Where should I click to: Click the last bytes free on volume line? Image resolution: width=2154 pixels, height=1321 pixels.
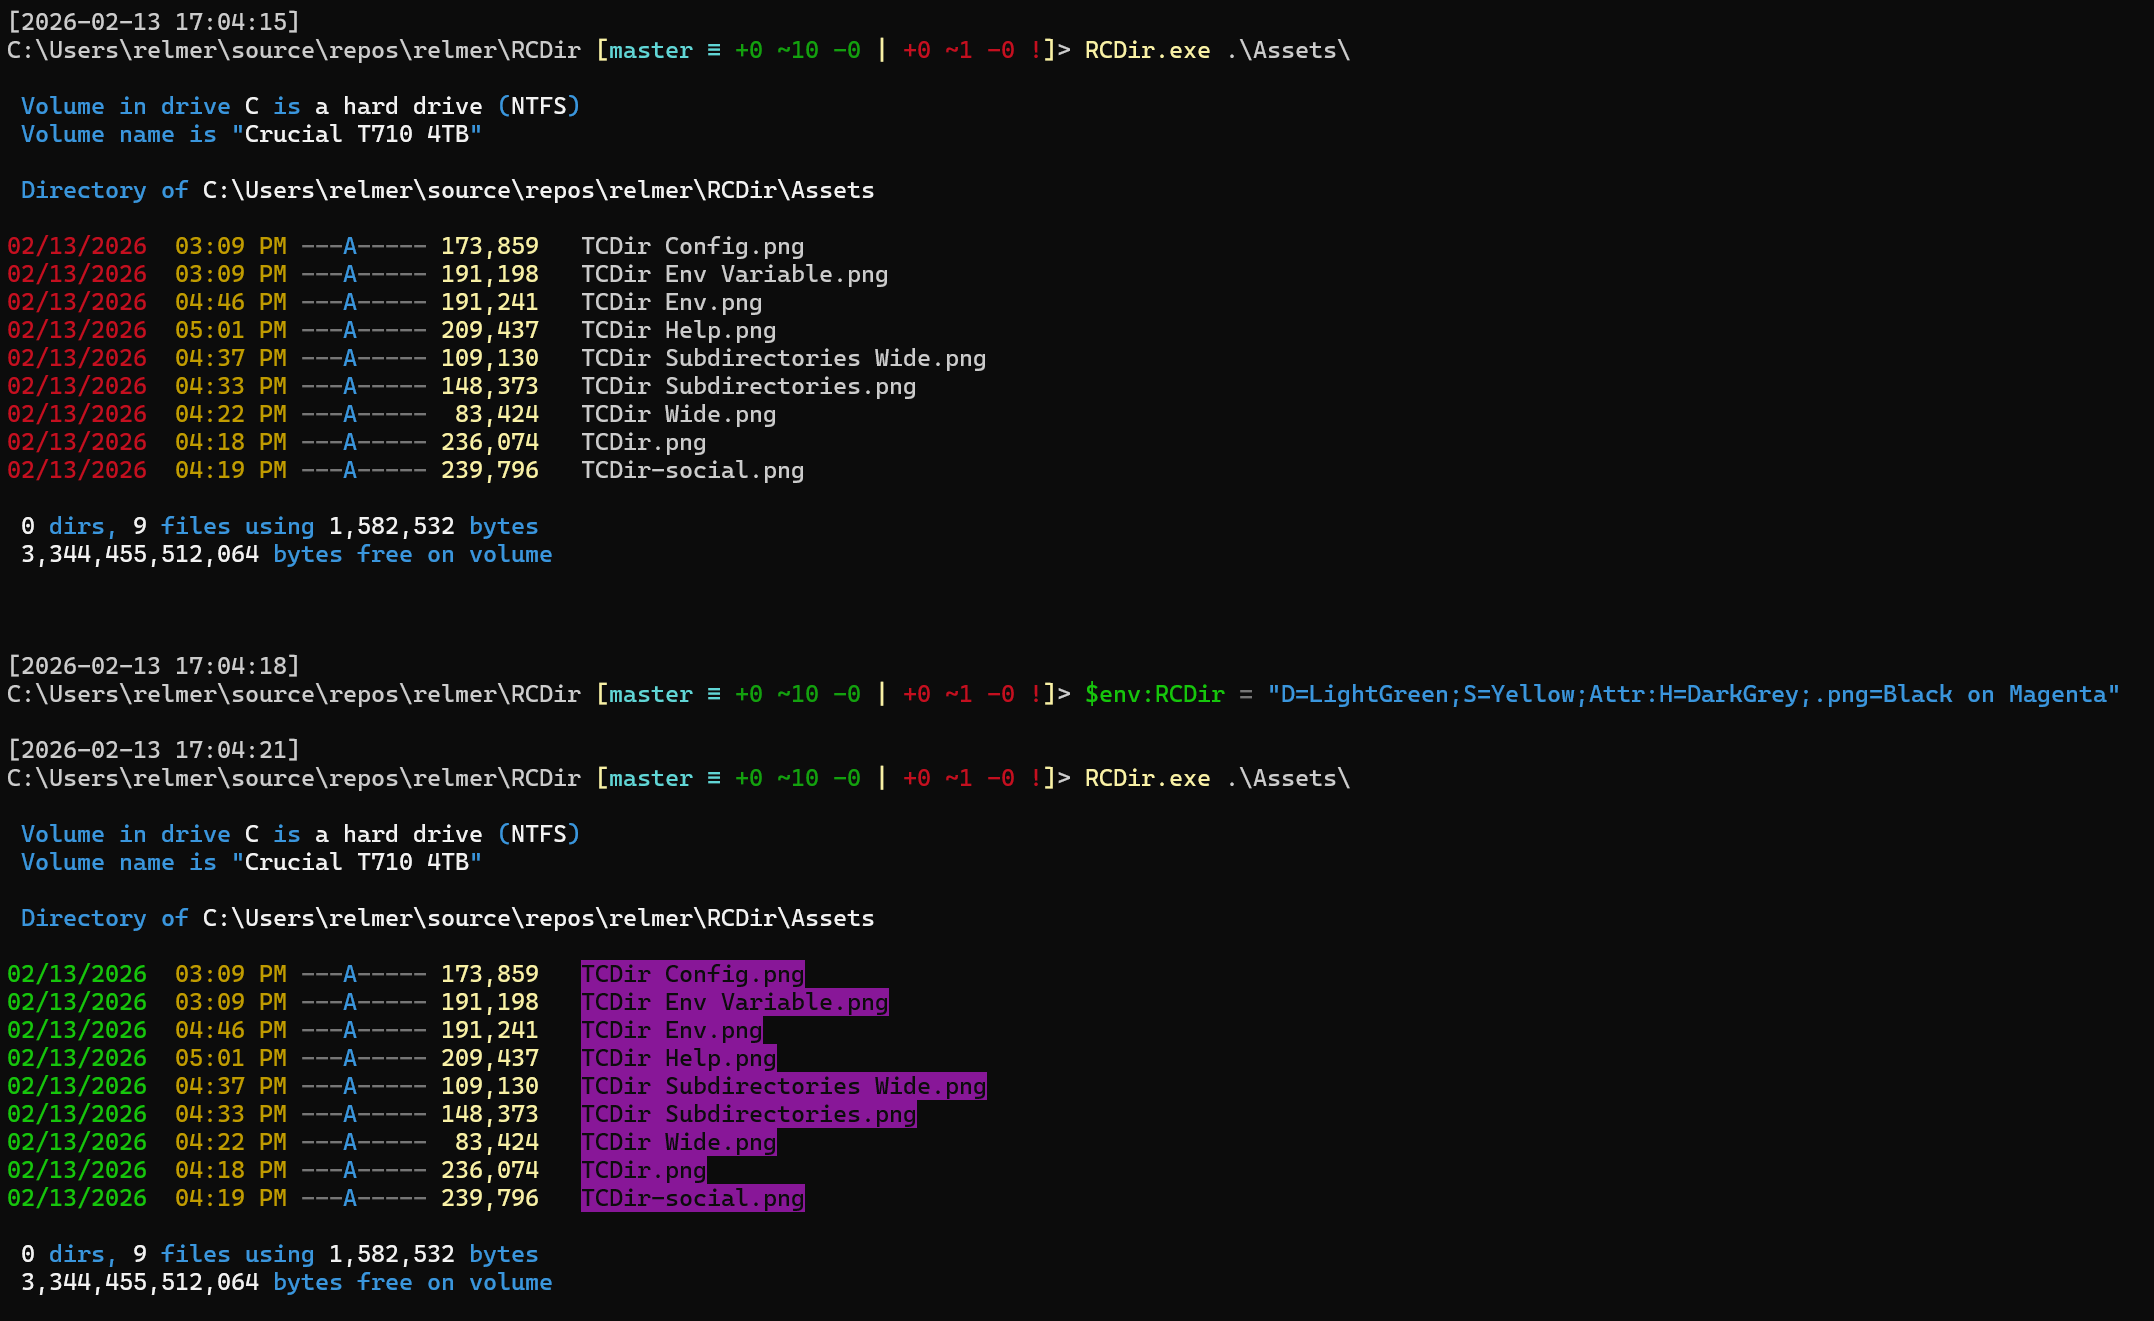click(x=286, y=1282)
